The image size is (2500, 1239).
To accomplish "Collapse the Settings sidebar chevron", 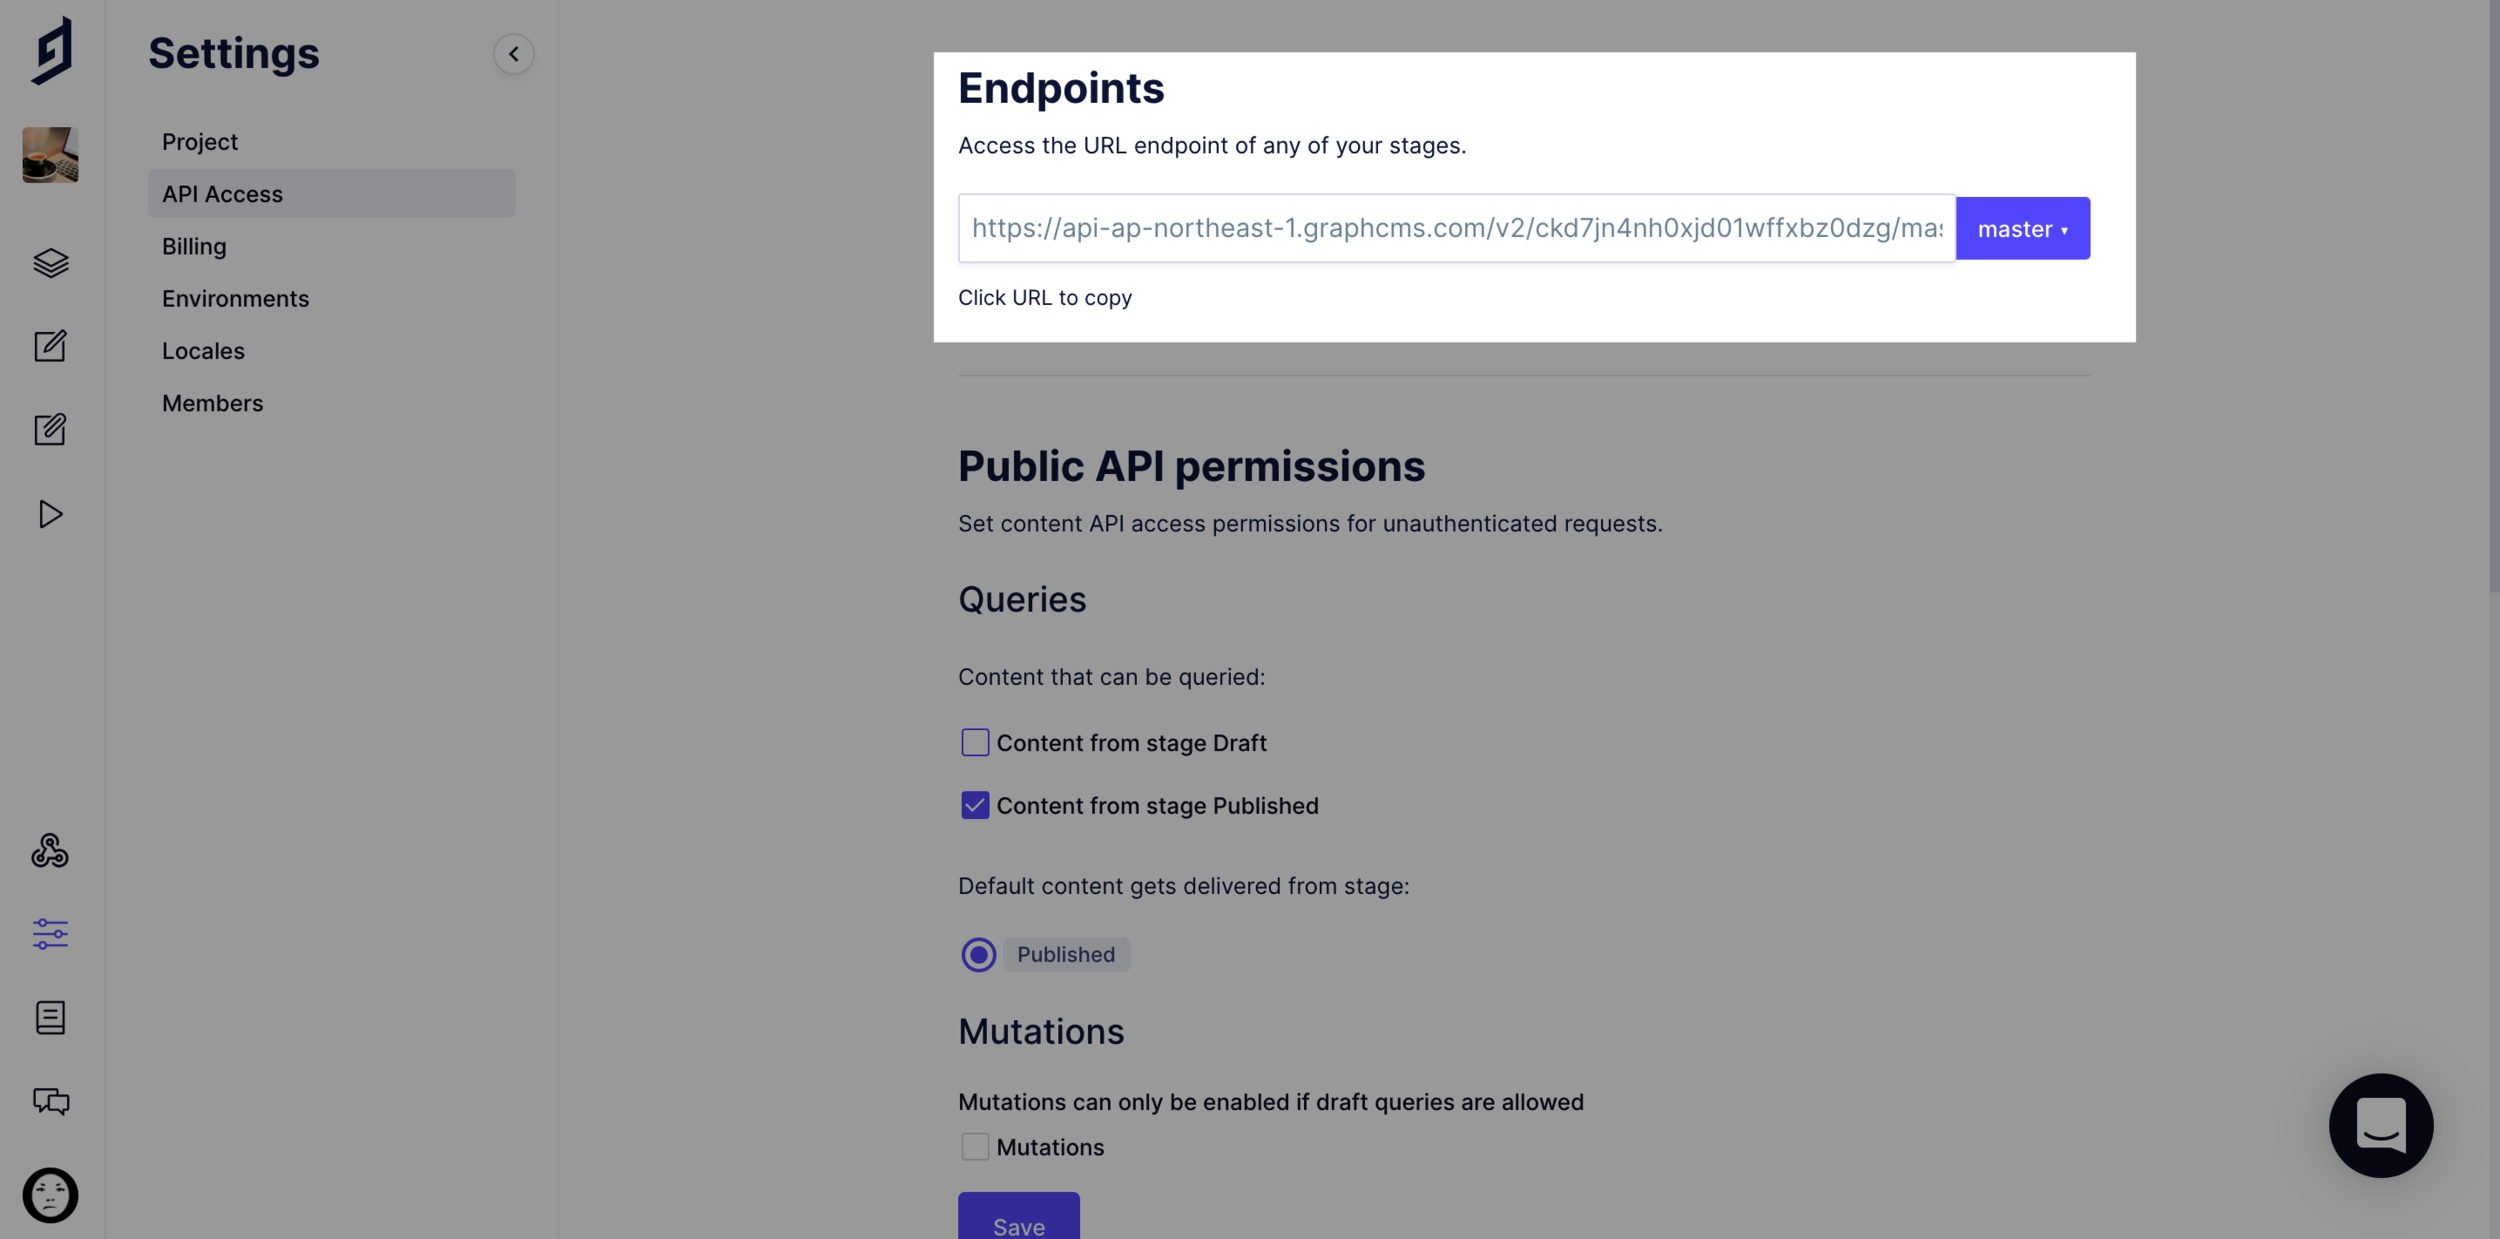I will 513,54.
